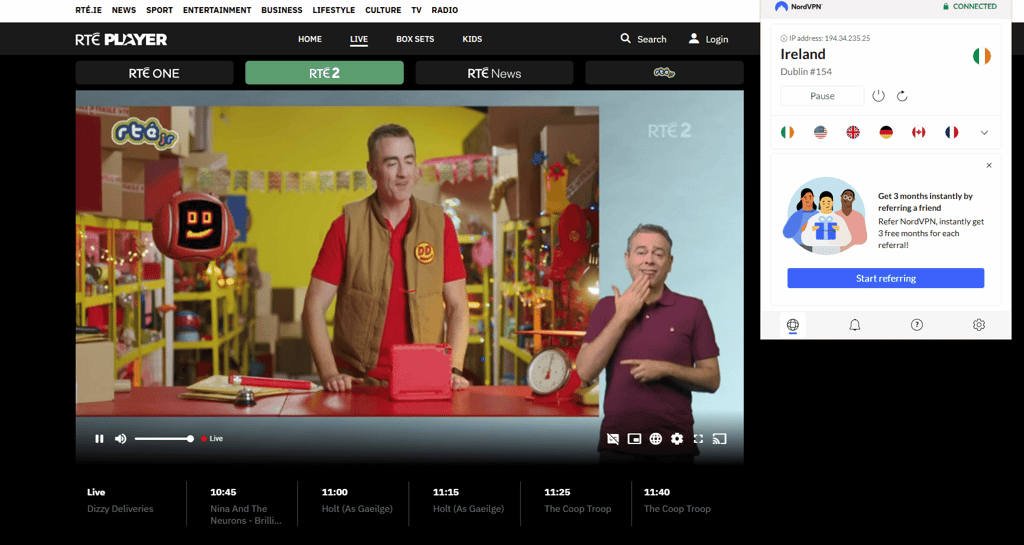Image resolution: width=1024 pixels, height=545 pixels.
Task: Expand the NordVPN country list chevron
Action: (984, 132)
